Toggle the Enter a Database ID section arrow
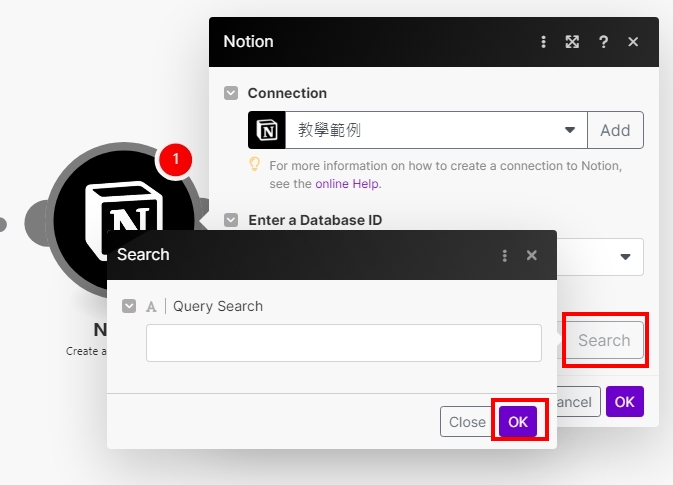Viewport: 673px width, 485px height. (231, 219)
